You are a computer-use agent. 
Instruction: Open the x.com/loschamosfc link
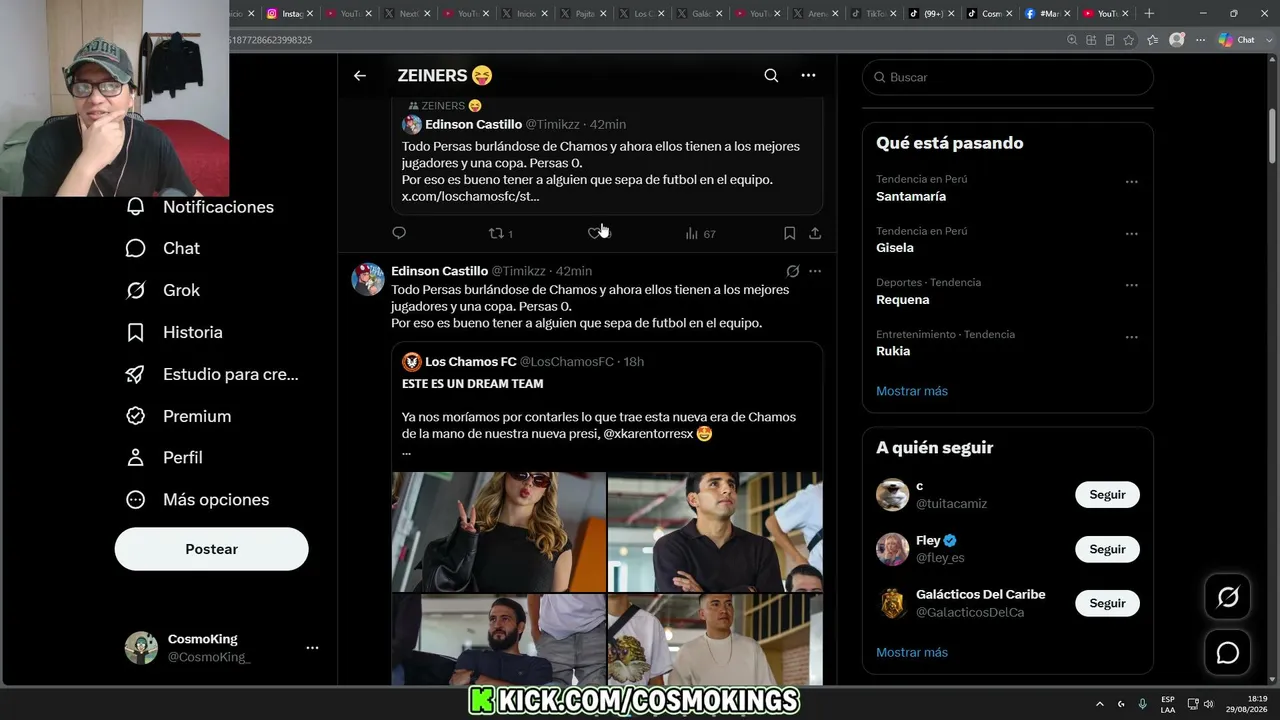tap(470, 196)
